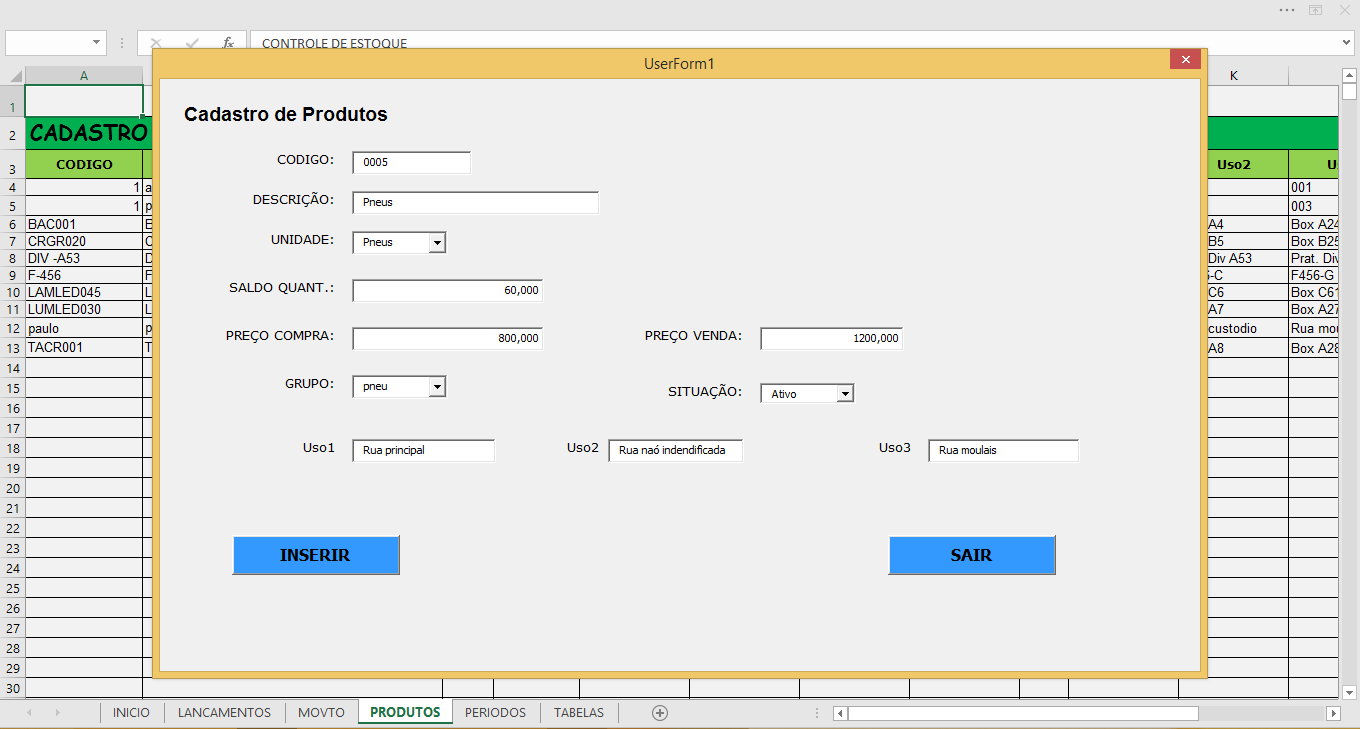Image resolution: width=1360 pixels, height=729 pixels.
Task: Click the New Sheet plus icon
Action: 659,712
